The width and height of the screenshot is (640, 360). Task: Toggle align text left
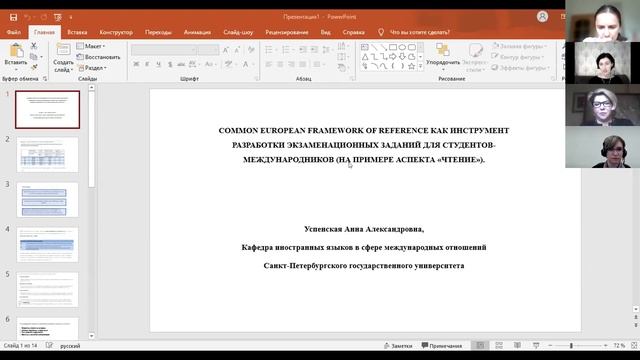tap(269, 64)
